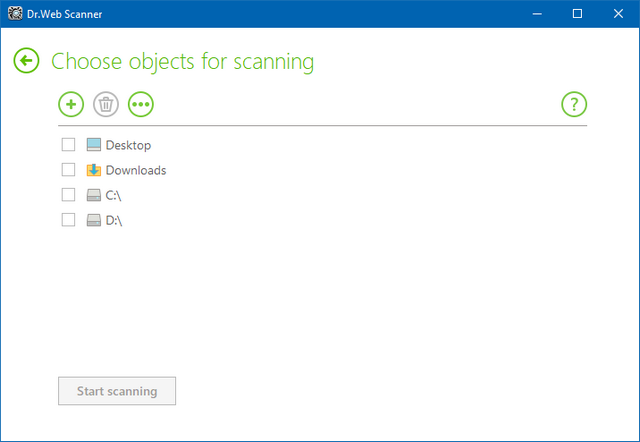The image size is (640, 442).
Task: Click the green back arrow icon
Action: [26, 61]
